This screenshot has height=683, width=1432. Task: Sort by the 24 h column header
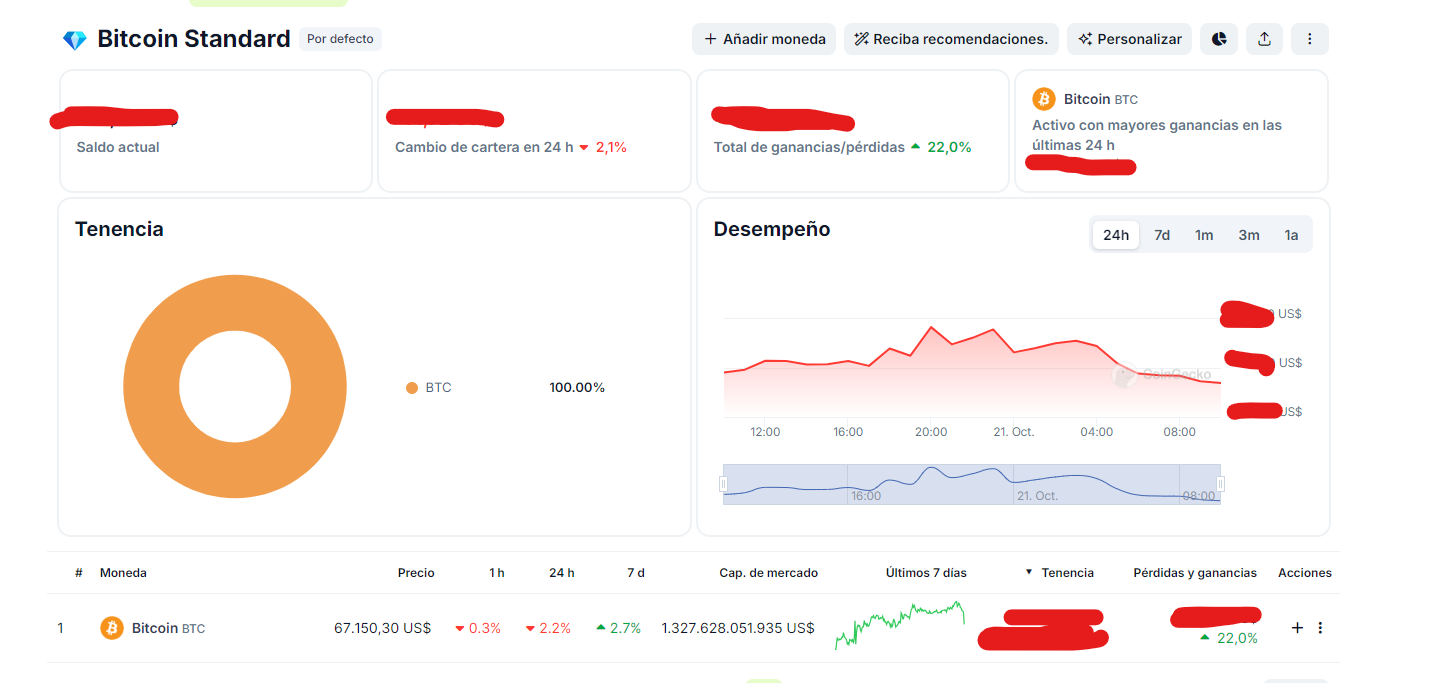tap(562, 573)
